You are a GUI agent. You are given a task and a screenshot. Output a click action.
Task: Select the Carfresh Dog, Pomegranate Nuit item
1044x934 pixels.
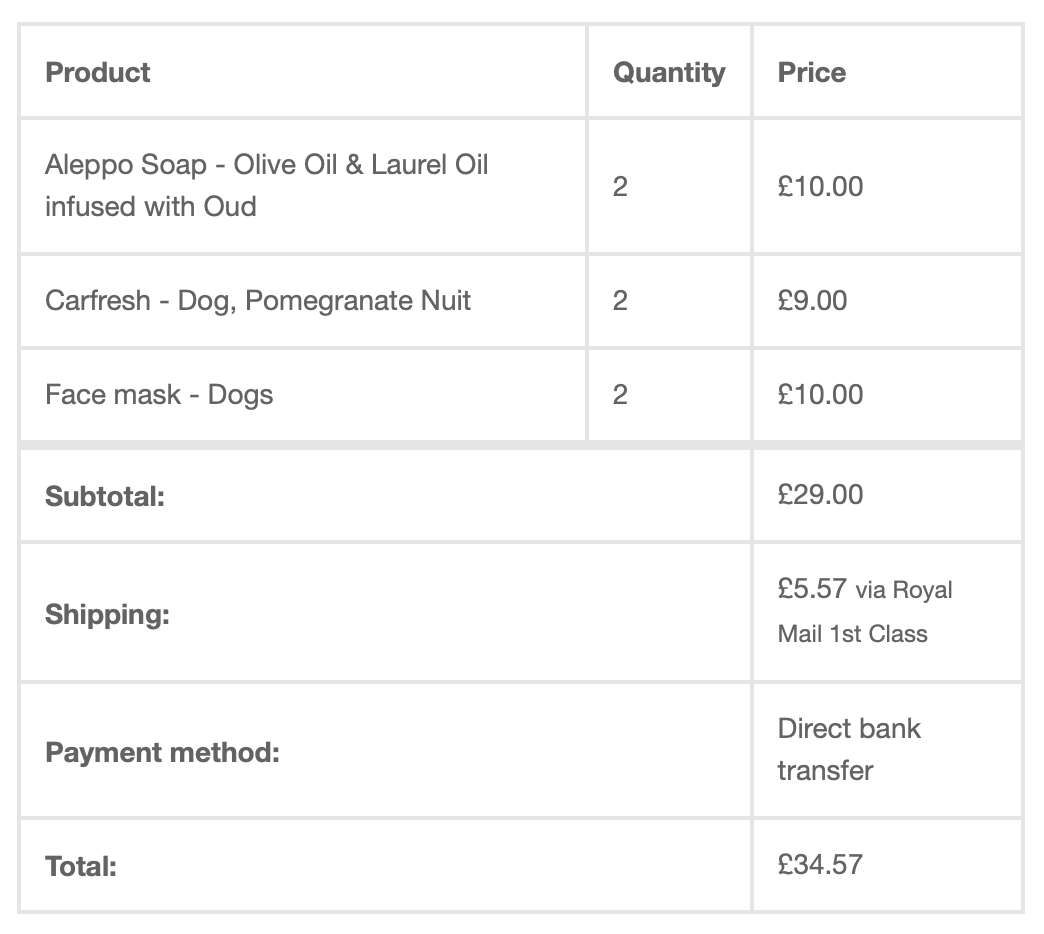[258, 300]
